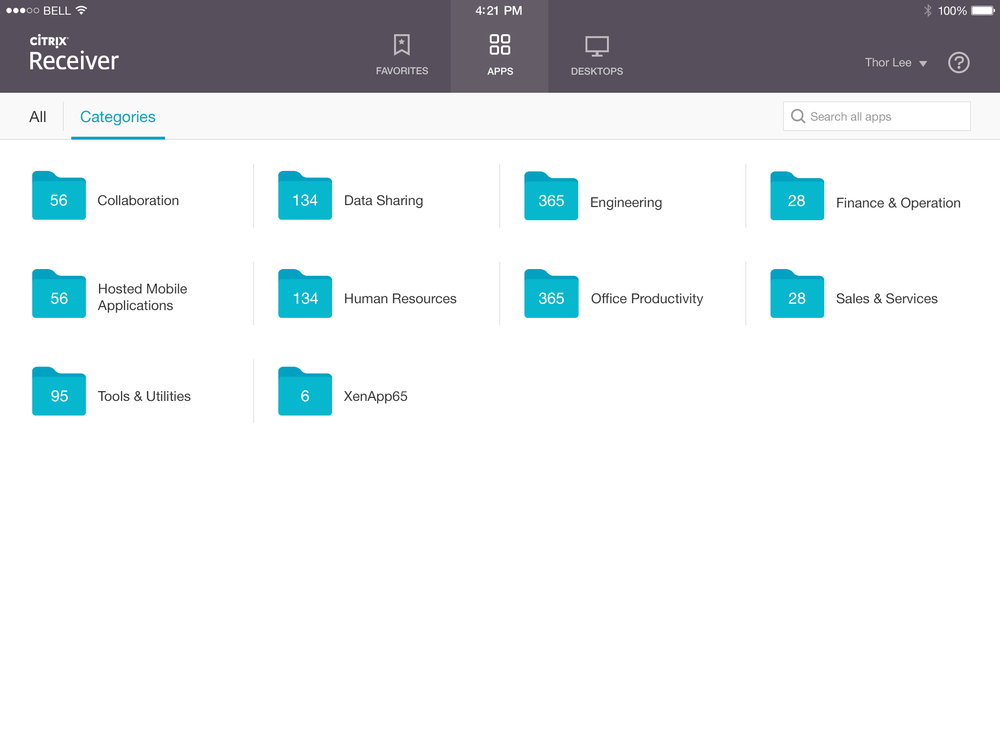Open the Finance & Operation folder icon

coord(797,196)
